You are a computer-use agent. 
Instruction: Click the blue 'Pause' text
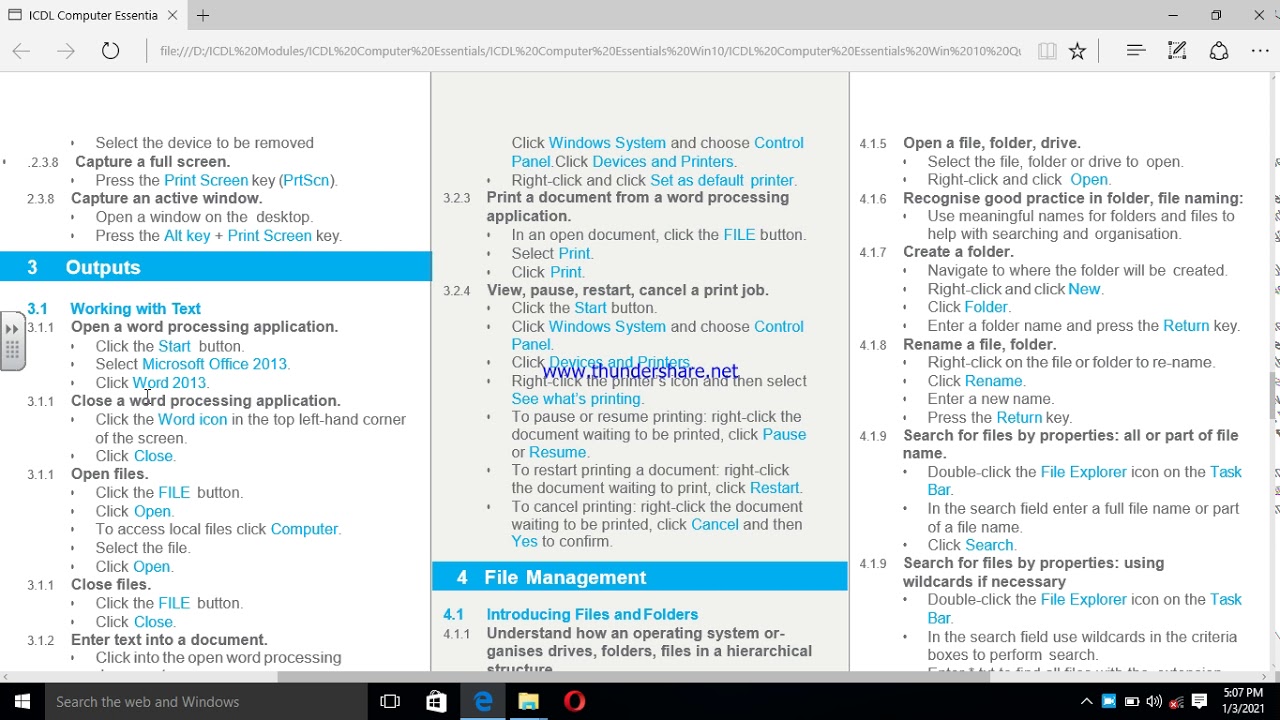click(x=784, y=434)
